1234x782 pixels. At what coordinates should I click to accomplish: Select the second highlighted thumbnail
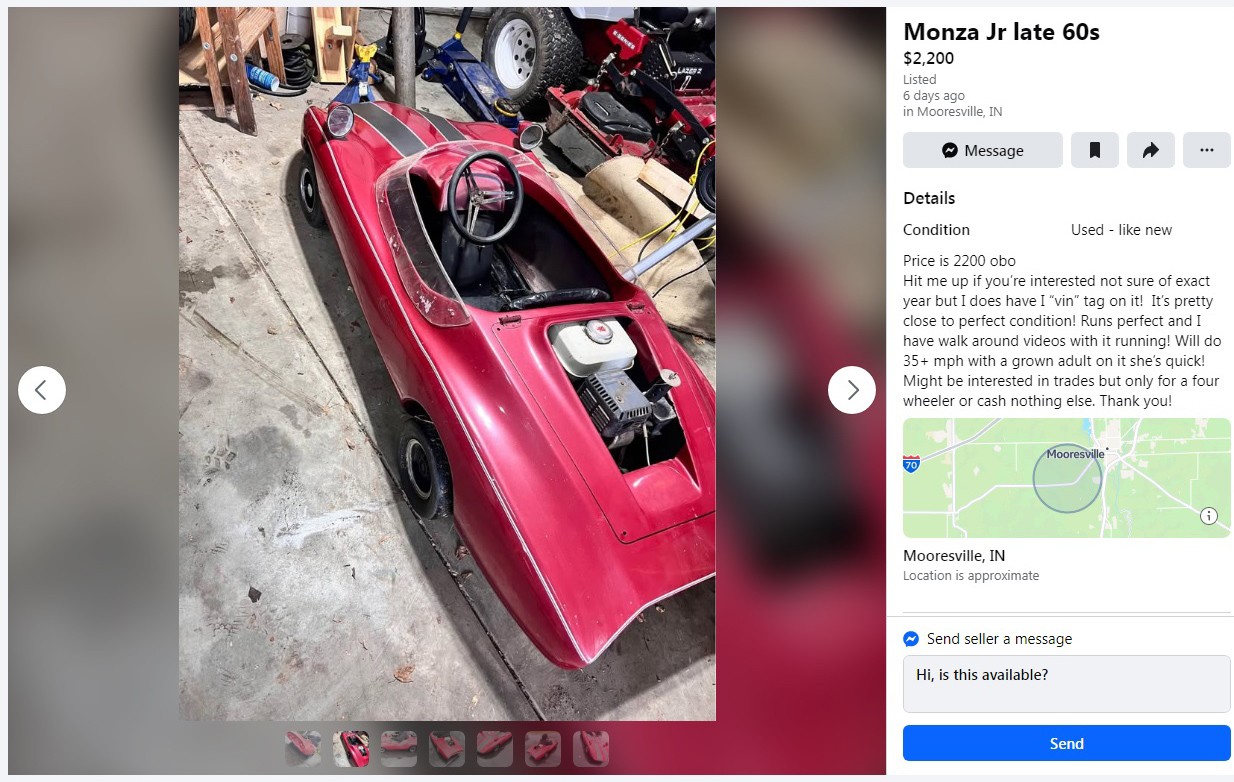[351, 748]
